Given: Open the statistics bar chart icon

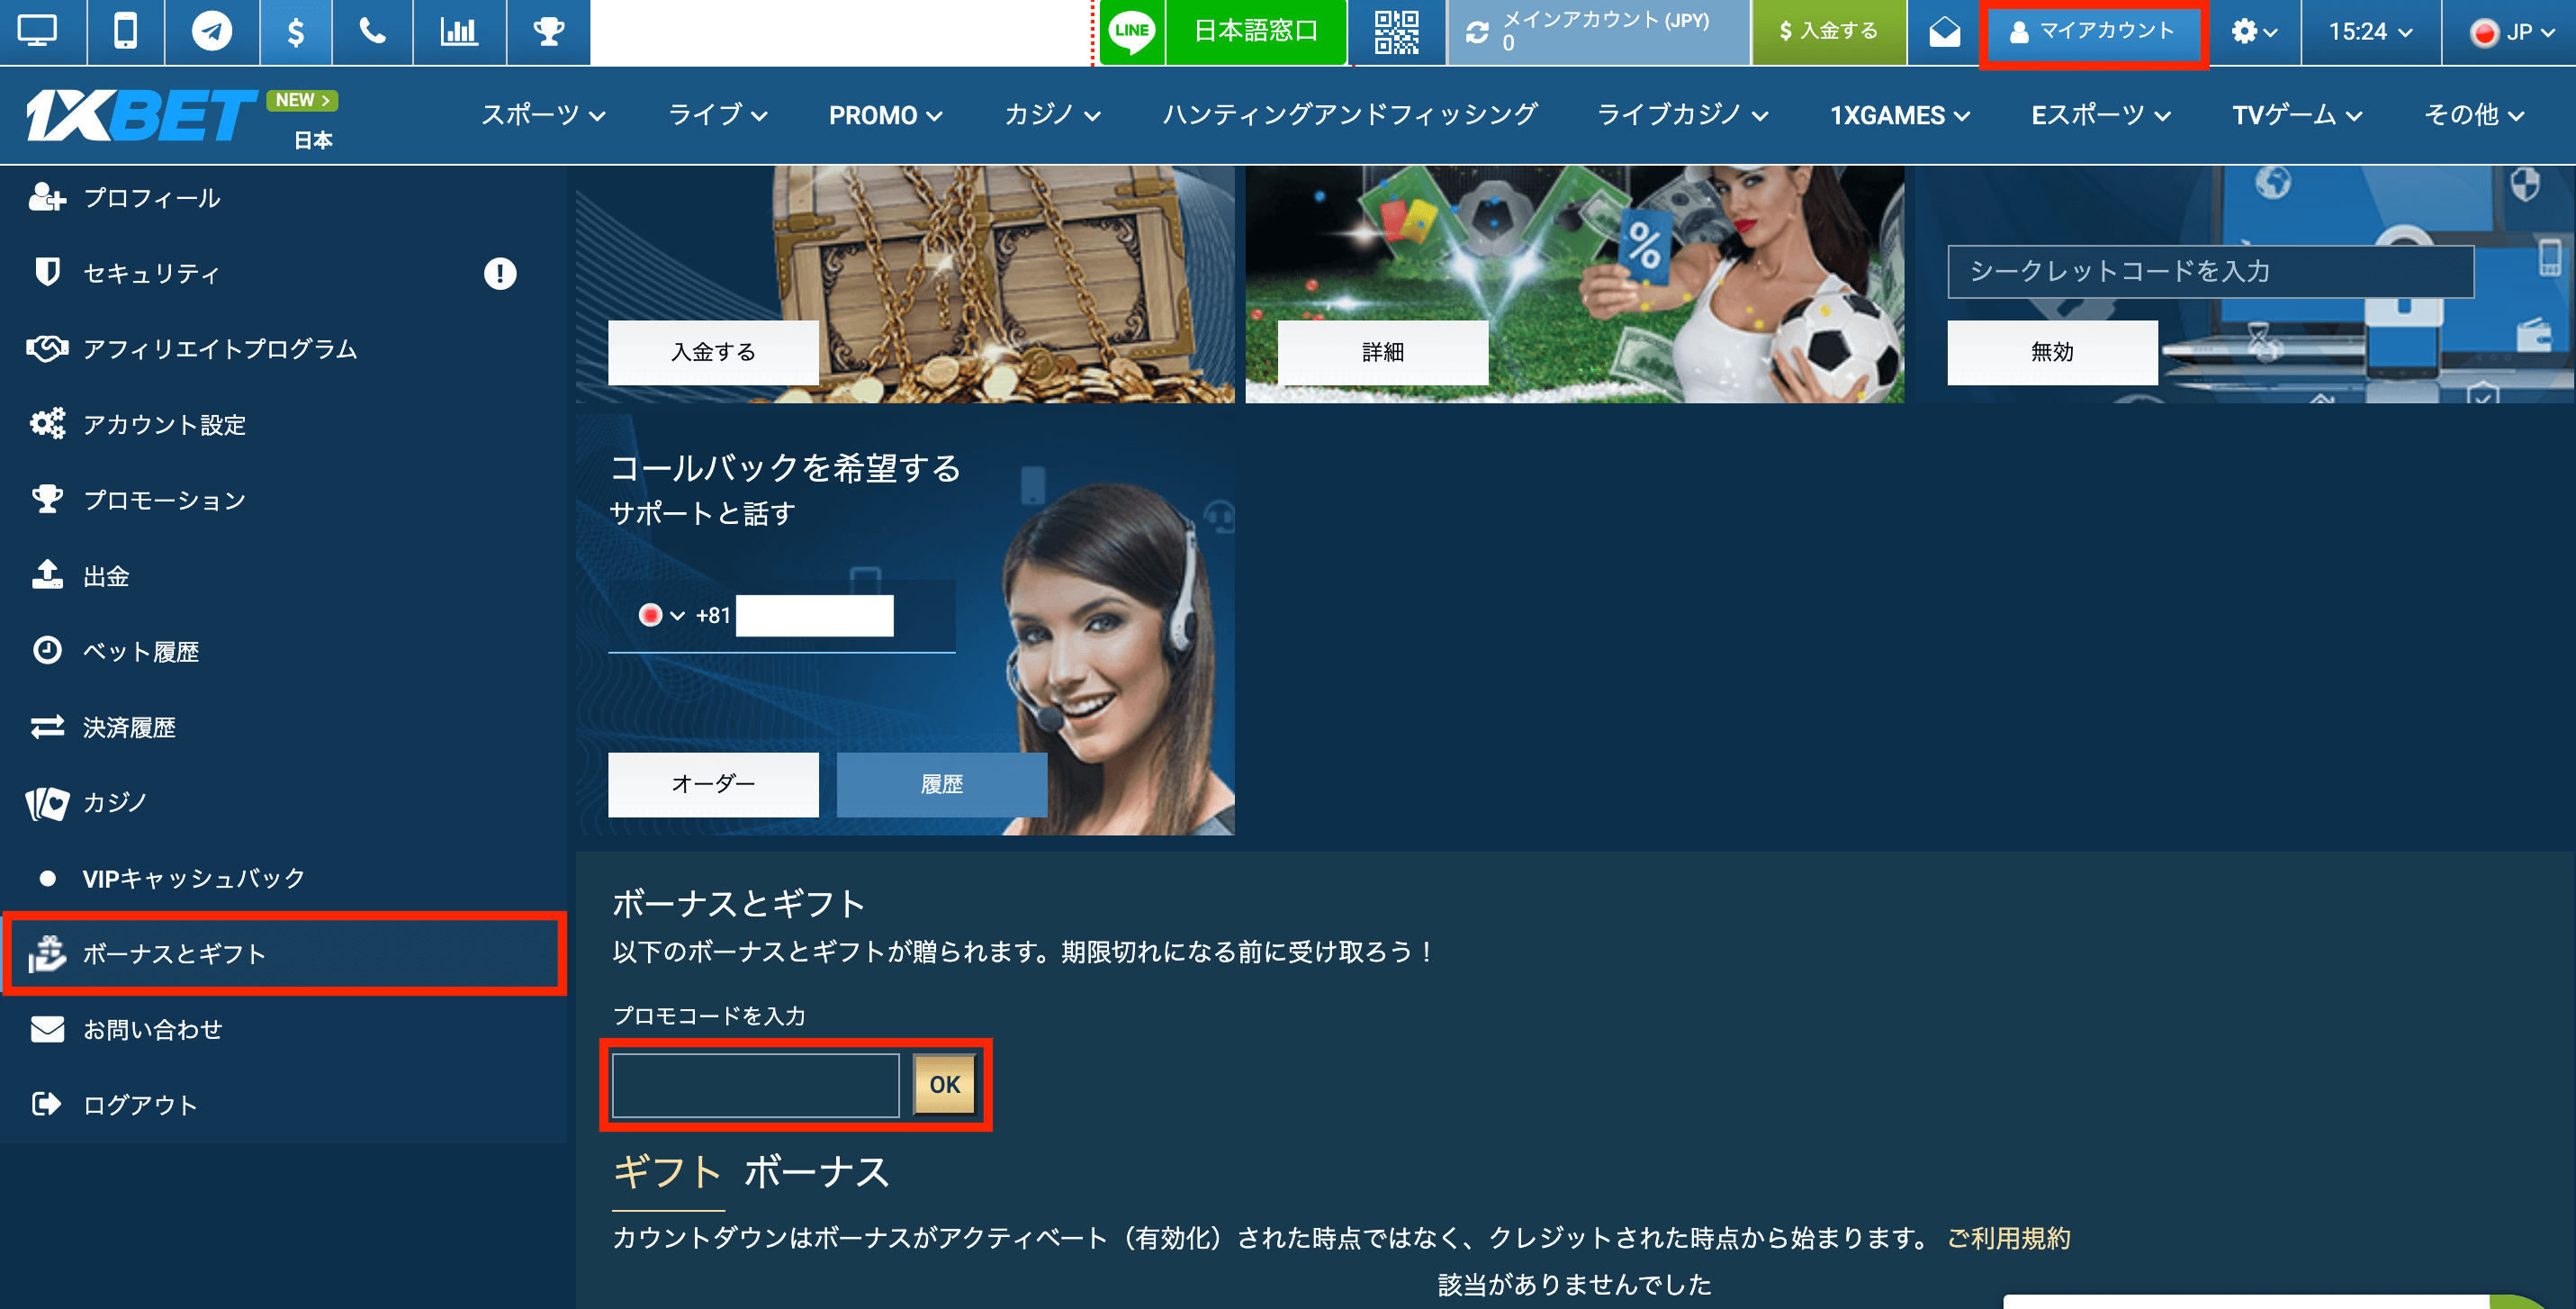Looking at the screenshot, I should point(459,31).
